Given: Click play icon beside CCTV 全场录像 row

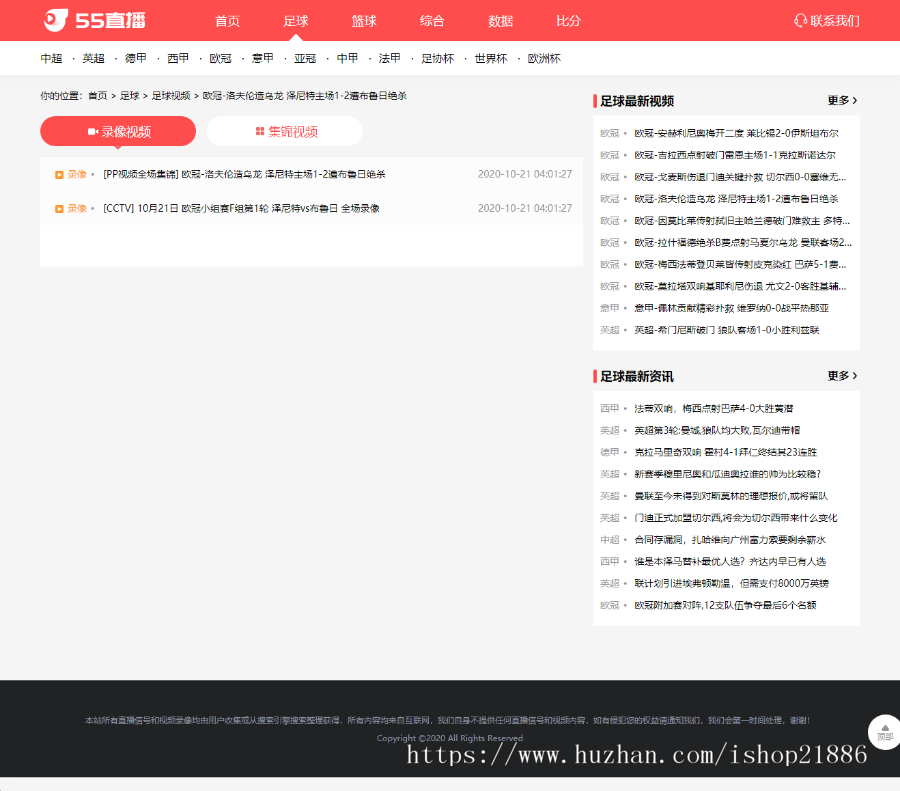Looking at the screenshot, I should click(x=59, y=209).
